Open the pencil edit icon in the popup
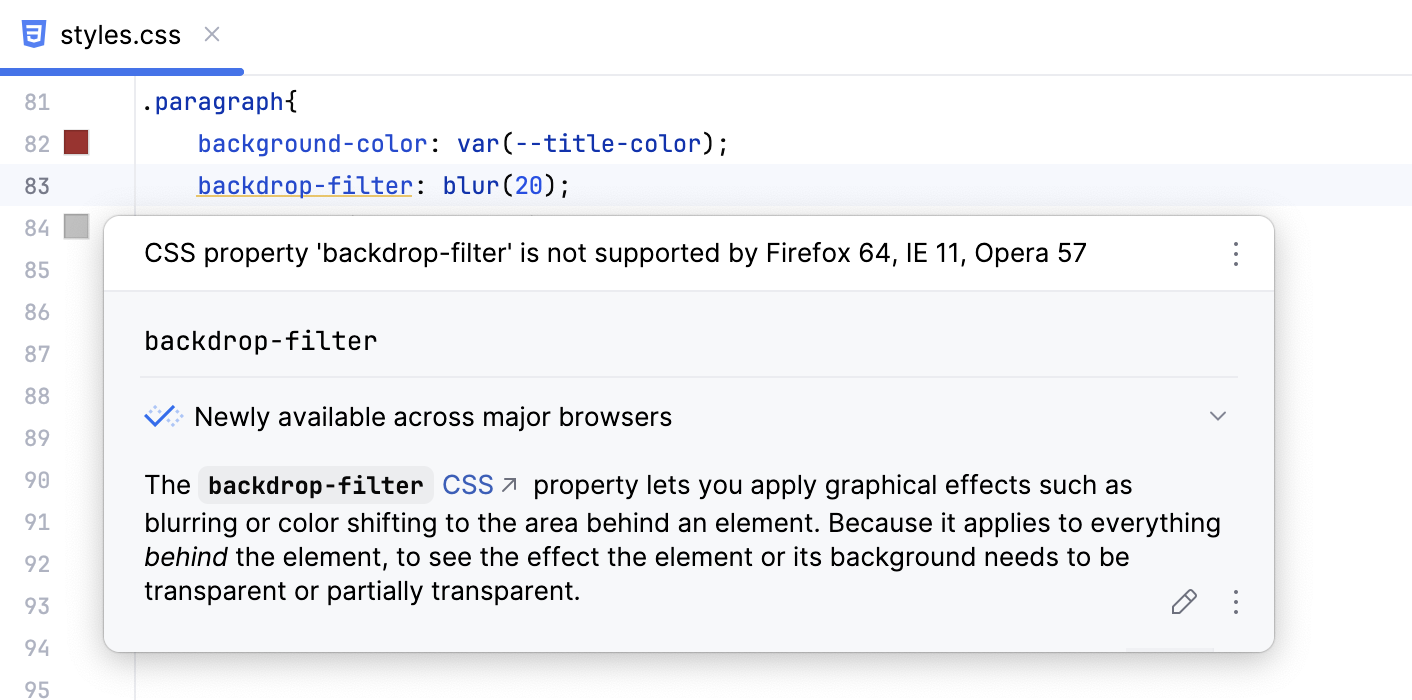This screenshot has width=1412, height=700. coord(1184,602)
